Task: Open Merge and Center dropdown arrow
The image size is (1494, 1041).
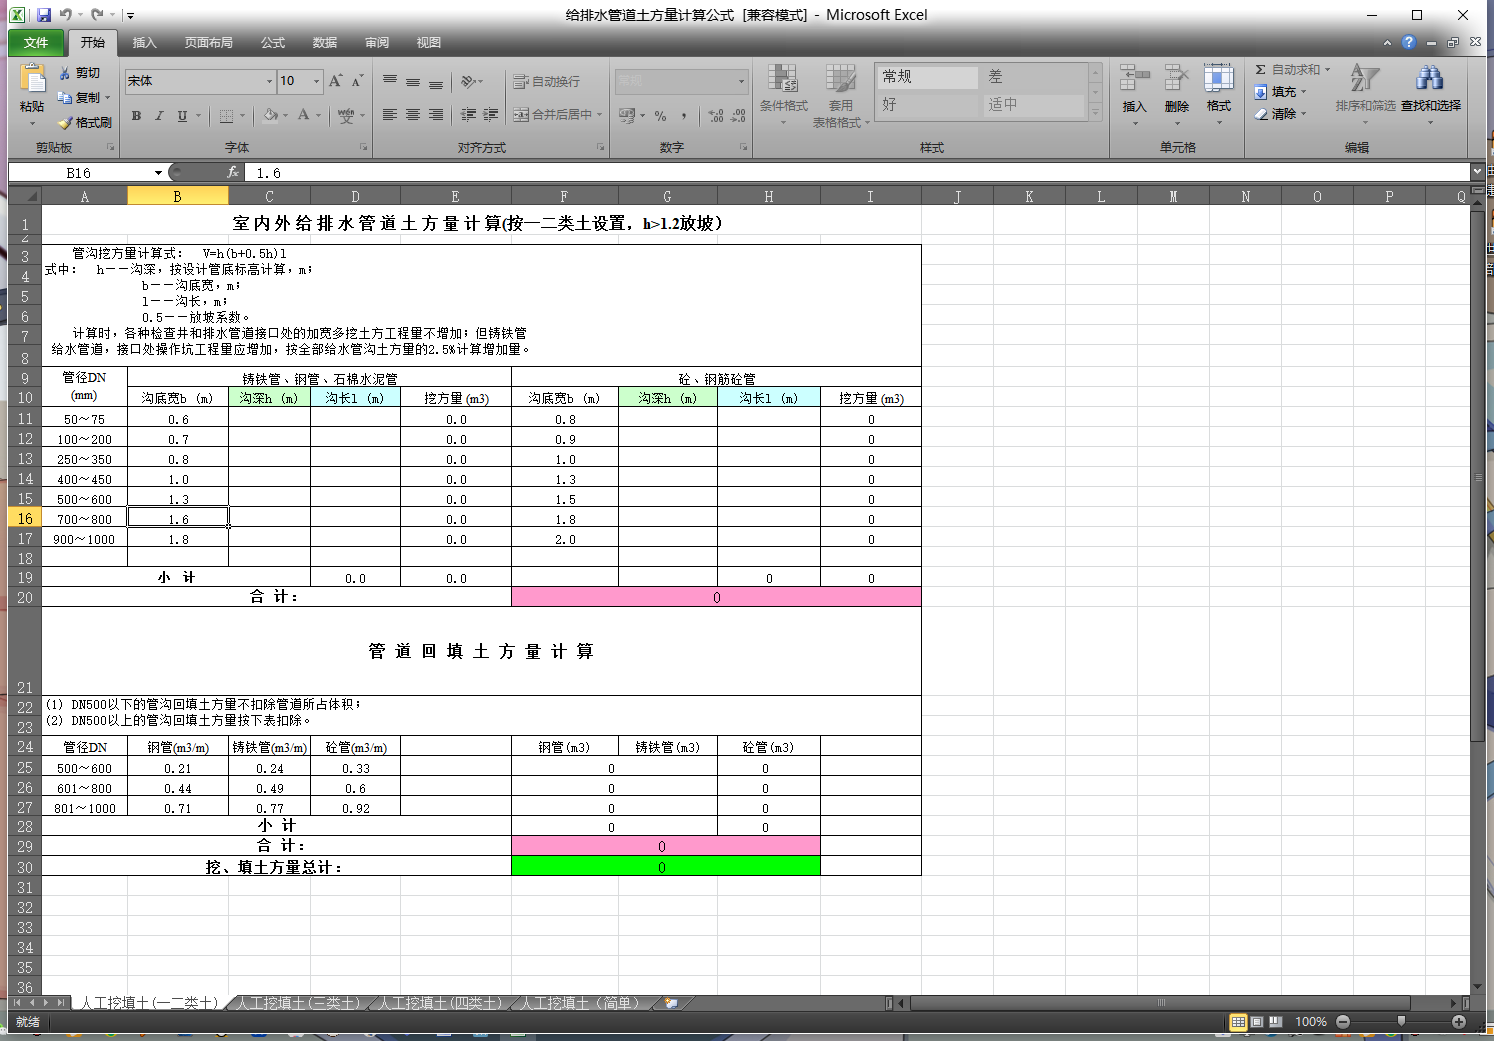Action: (600, 115)
